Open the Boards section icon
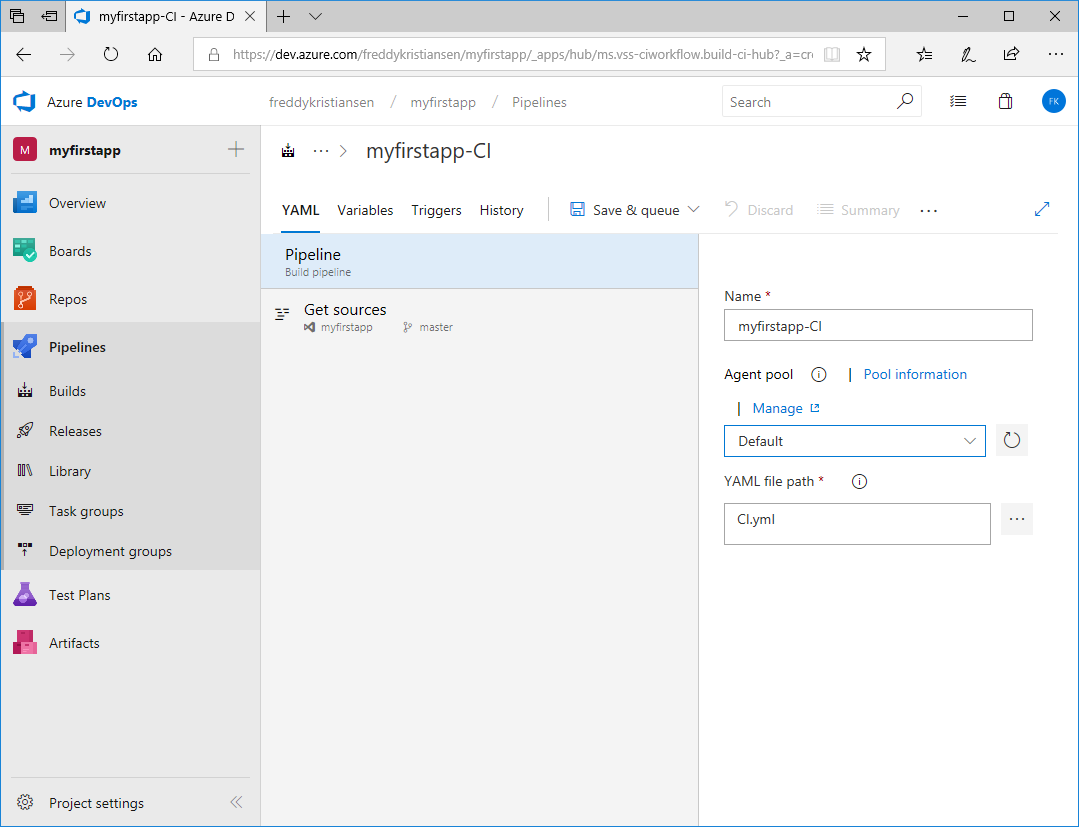This screenshot has width=1079, height=827. coord(25,251)
